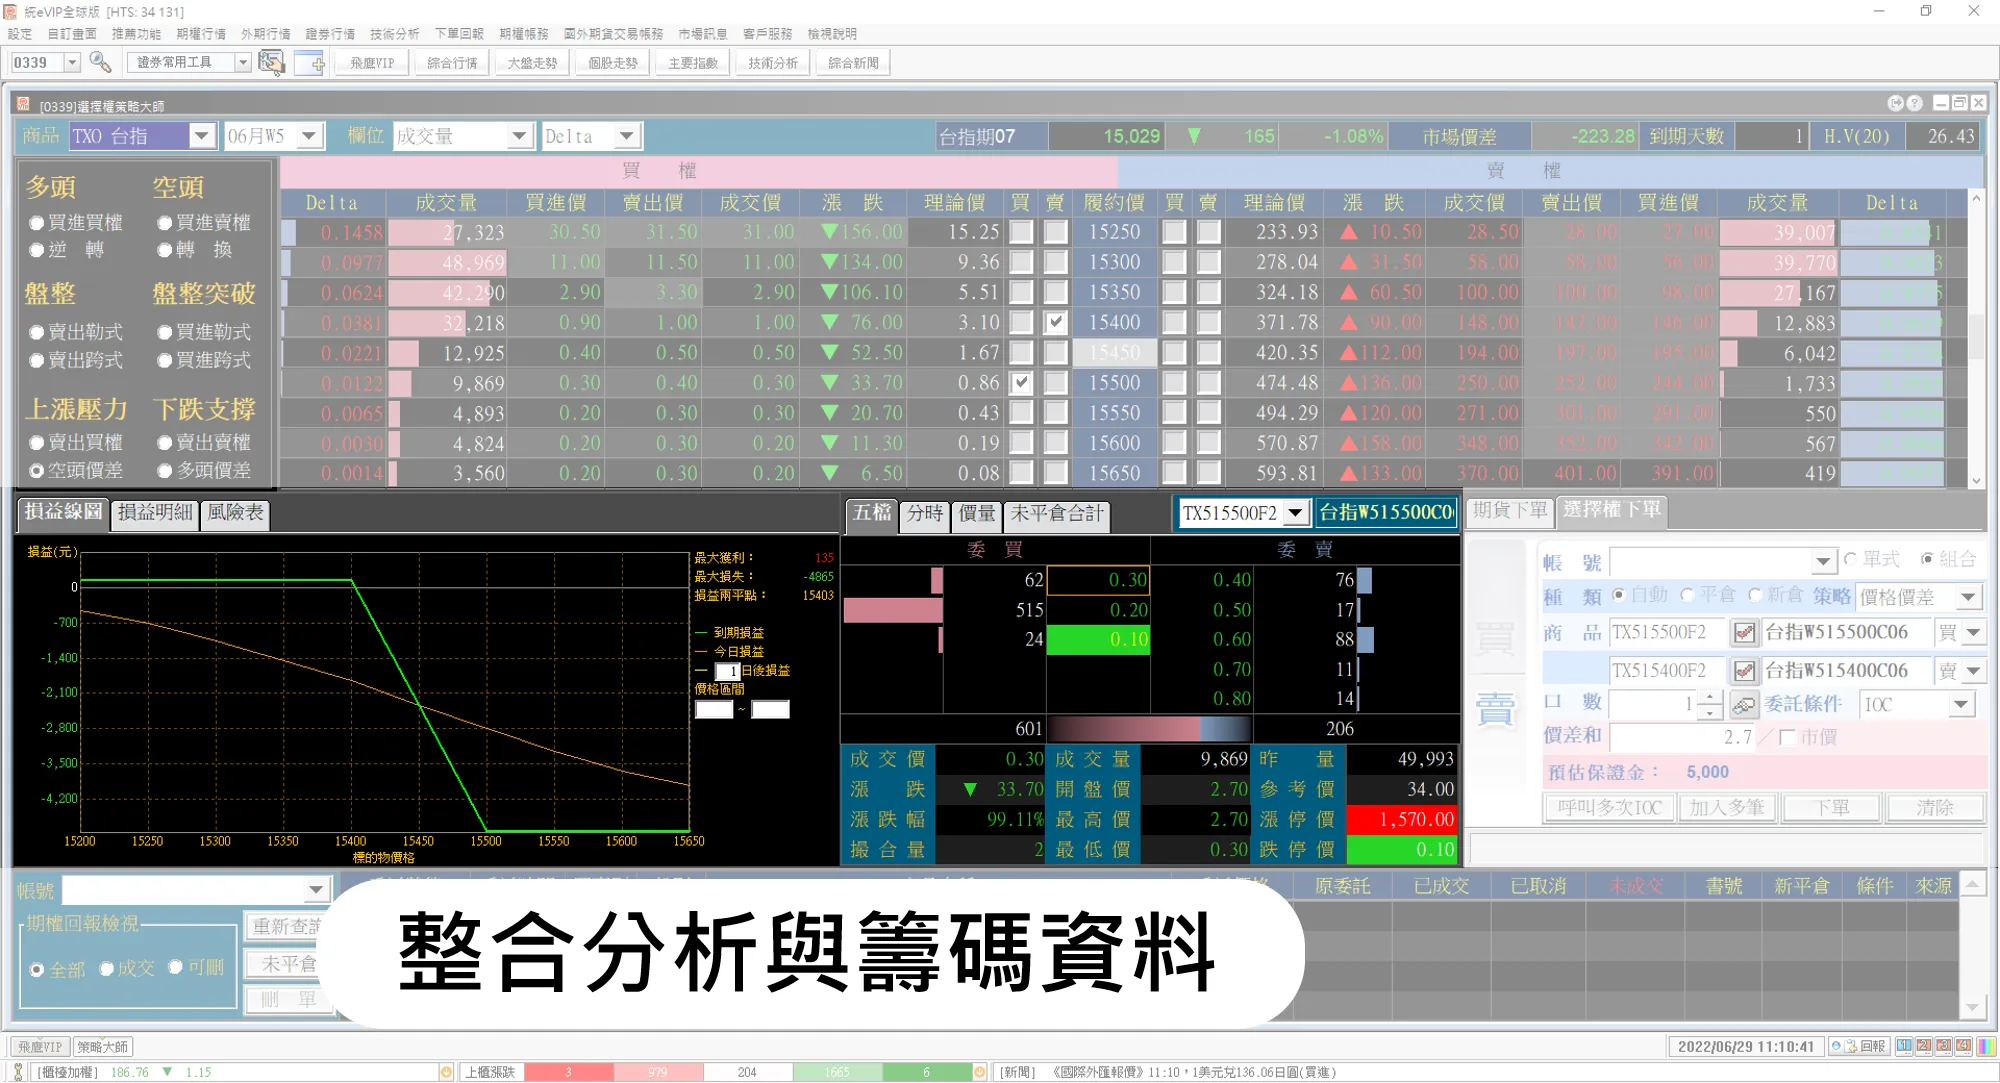
Task: Click the magnifier search icon in toolbar
Action: click(x=100, y=62)
